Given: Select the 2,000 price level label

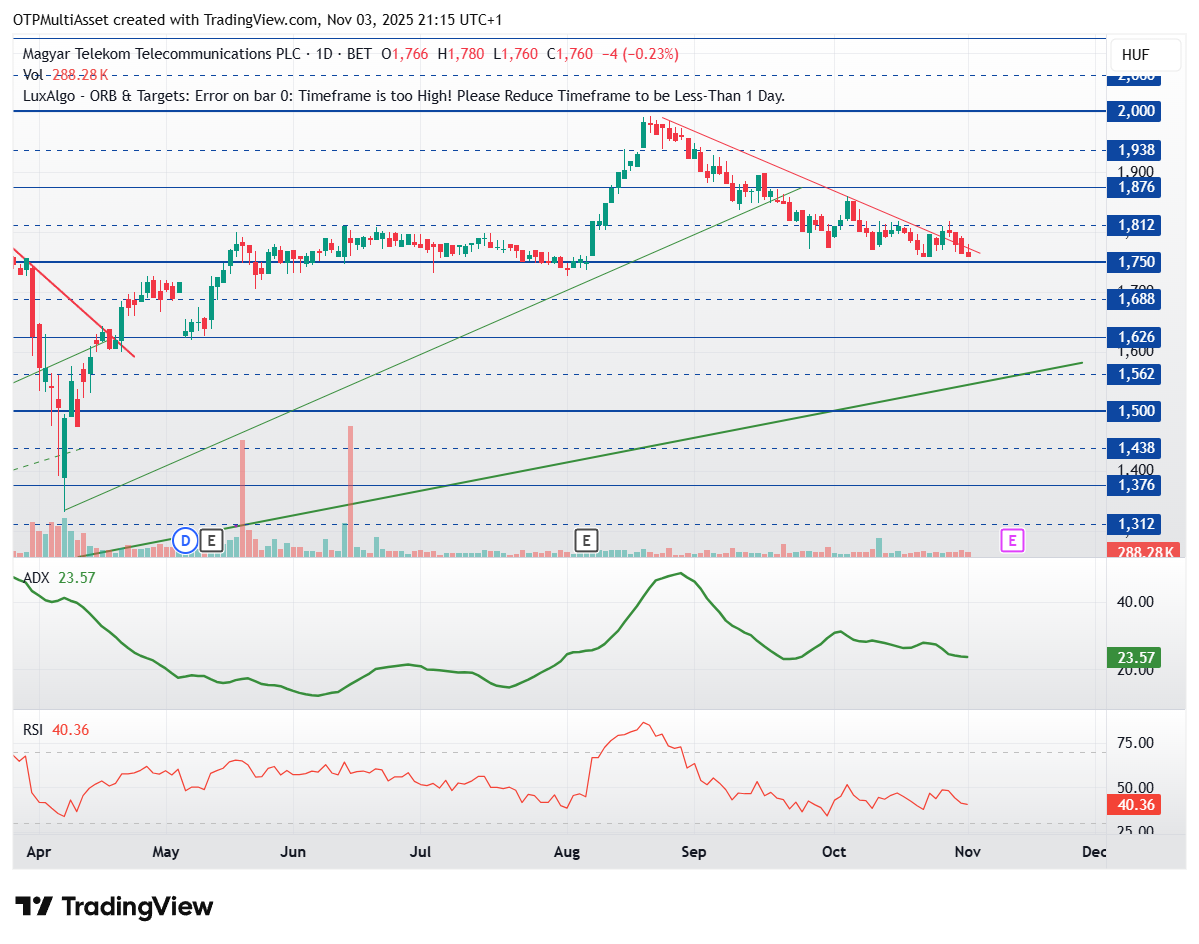Looking at the screenshot, I should coord(1135,111).
